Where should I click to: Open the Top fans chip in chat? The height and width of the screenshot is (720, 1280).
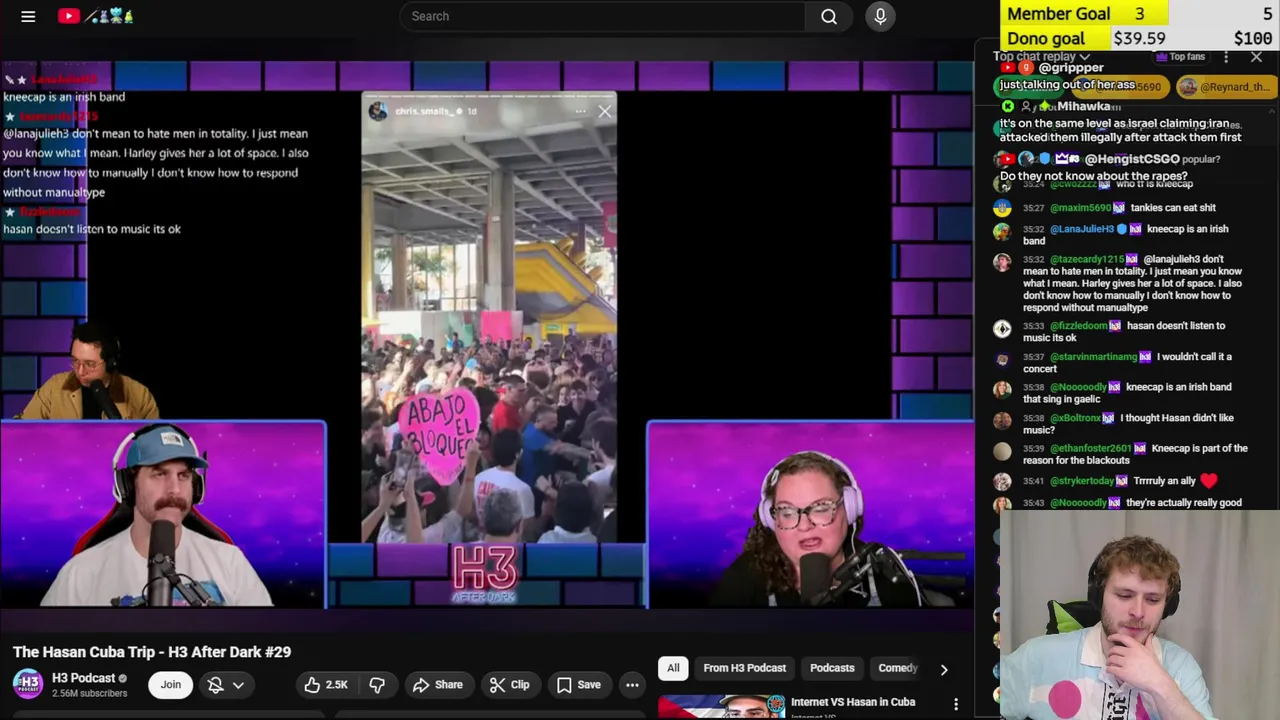click(1181, 57)
